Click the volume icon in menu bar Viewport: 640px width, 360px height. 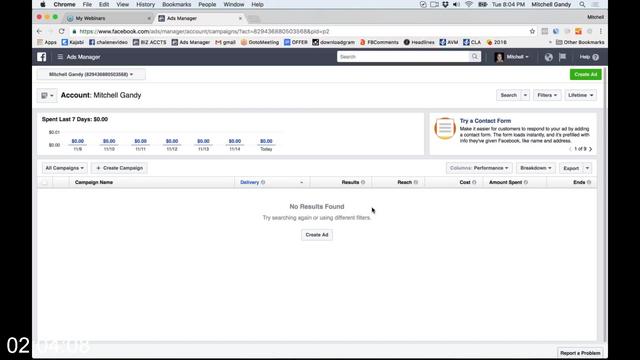pyautogui.click(x=456, y=4)
